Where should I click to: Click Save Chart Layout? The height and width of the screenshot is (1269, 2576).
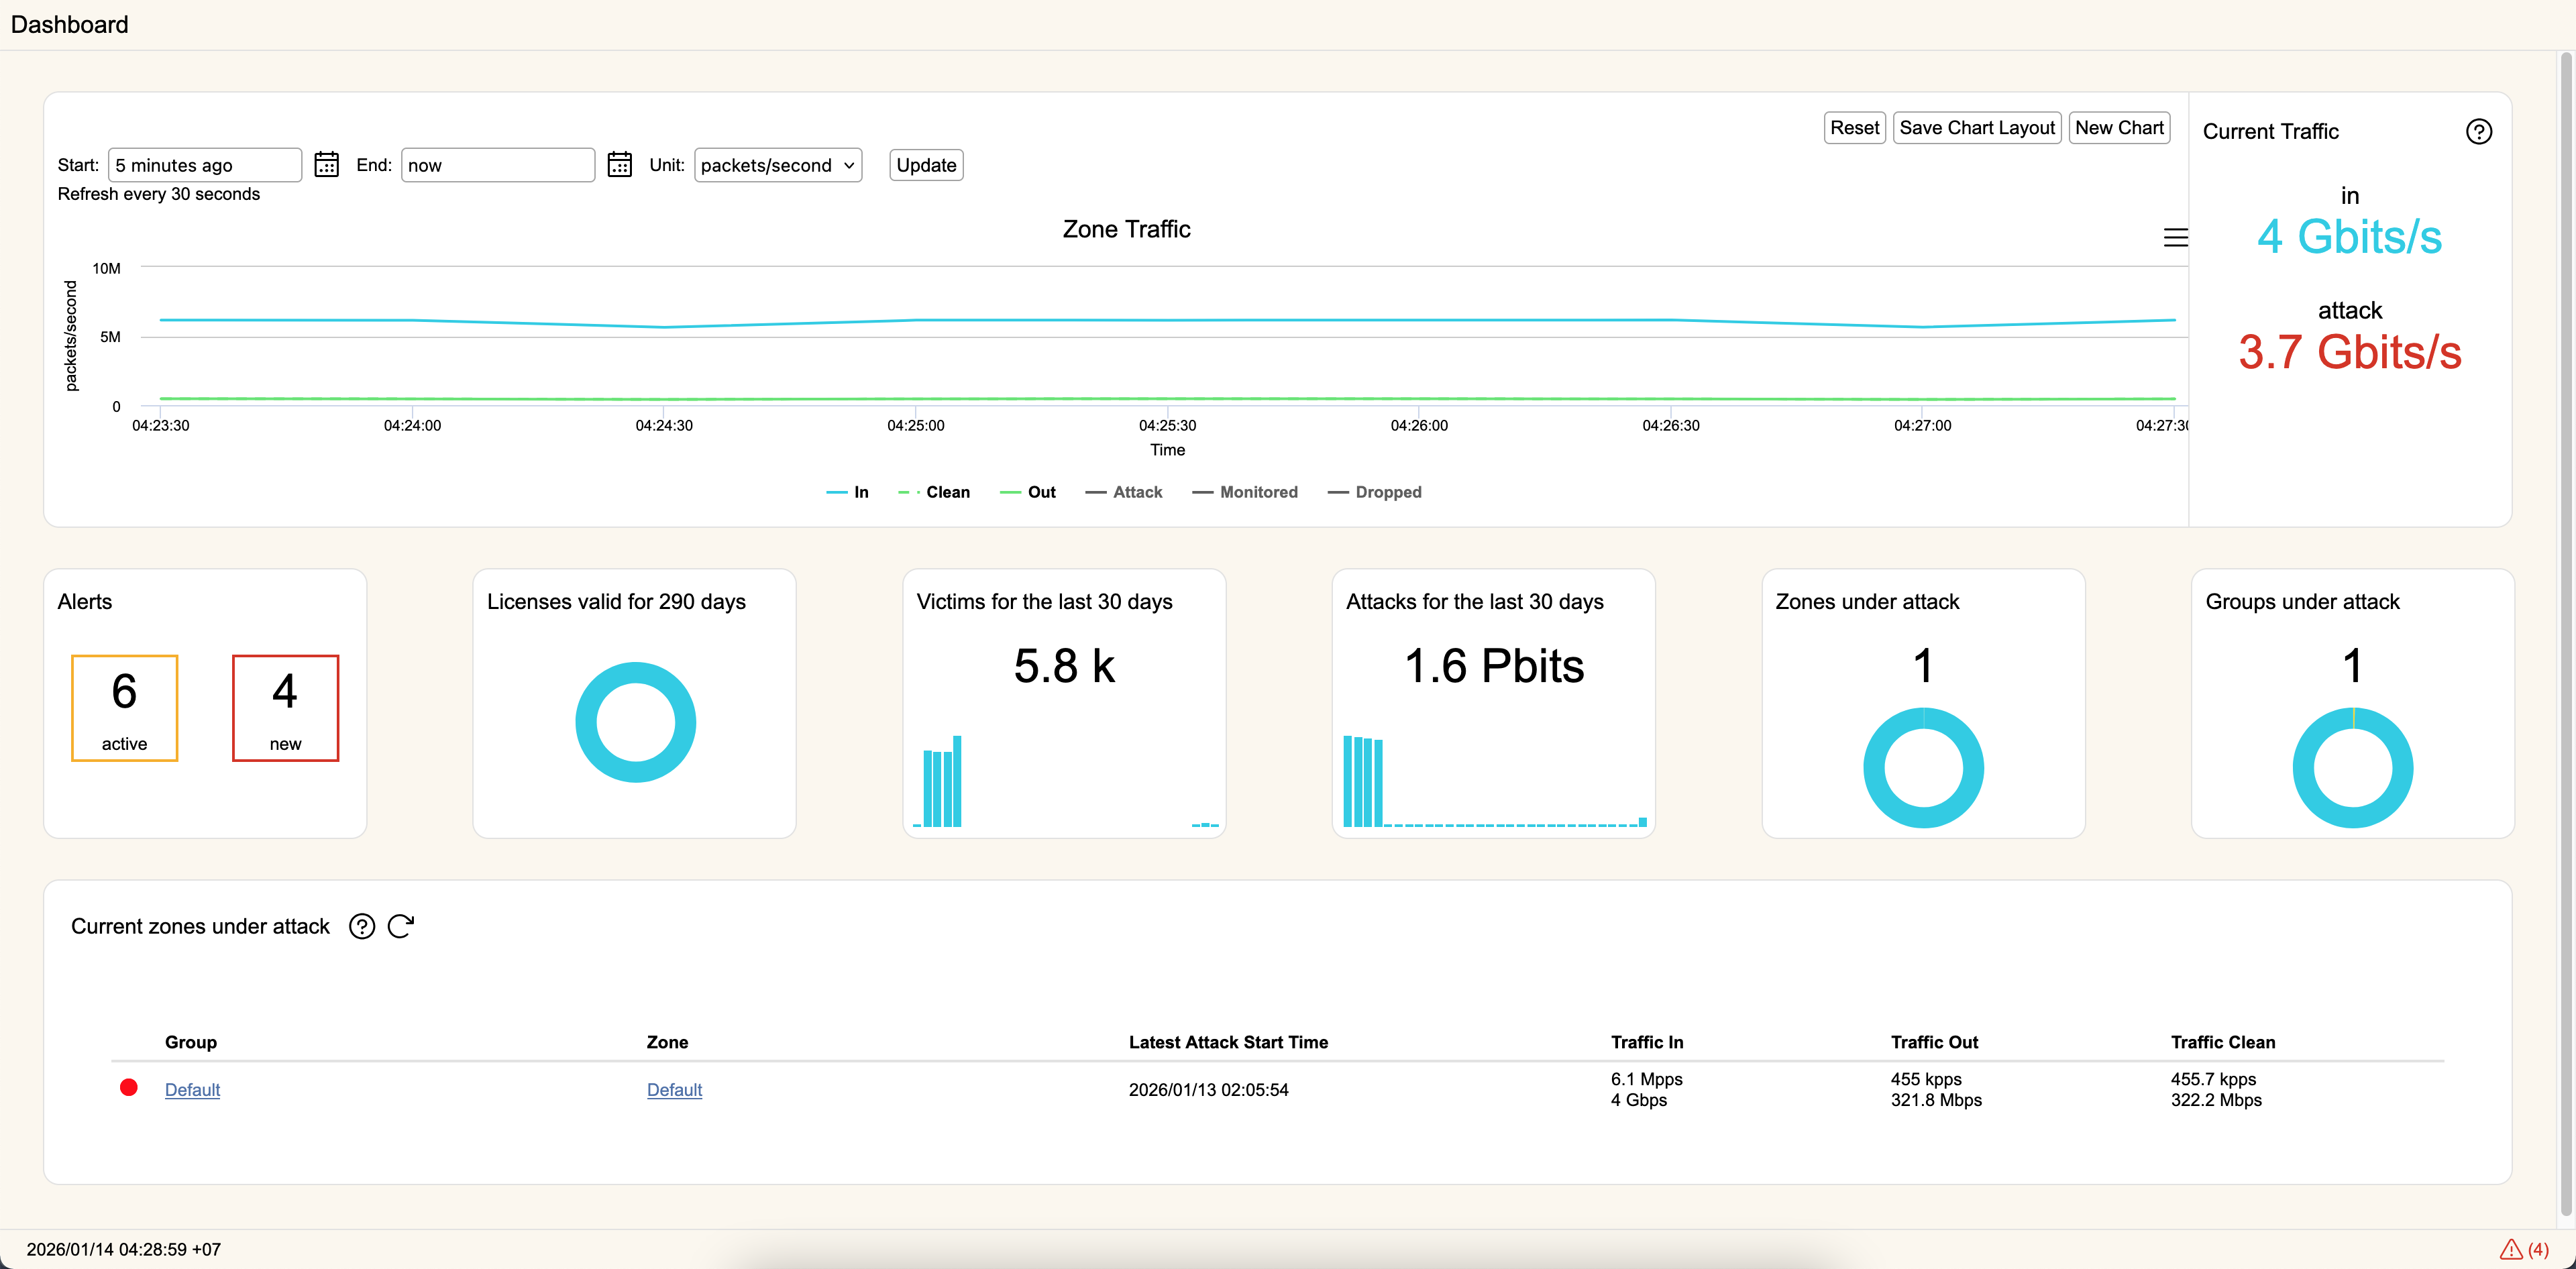(1977, 128)
